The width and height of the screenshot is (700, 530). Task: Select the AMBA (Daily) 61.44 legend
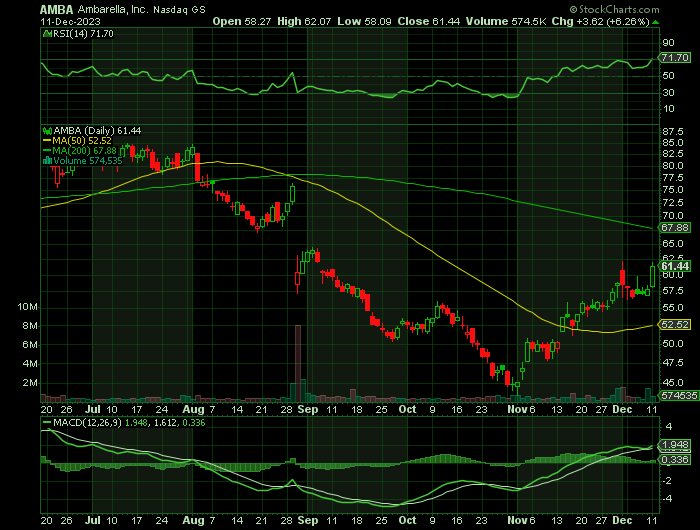coord(97,131)
